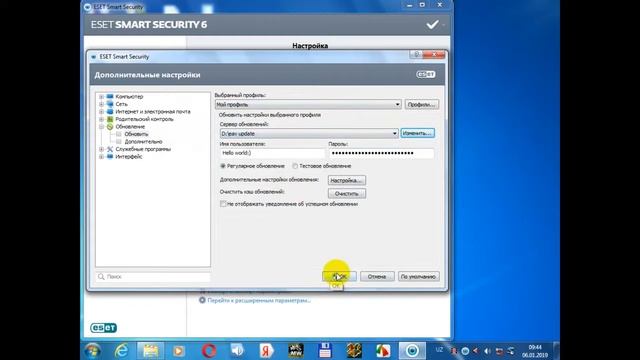Click the Очистить cache button
The height and width of the screenshot is (360, 640).
(x=347, y=193)
